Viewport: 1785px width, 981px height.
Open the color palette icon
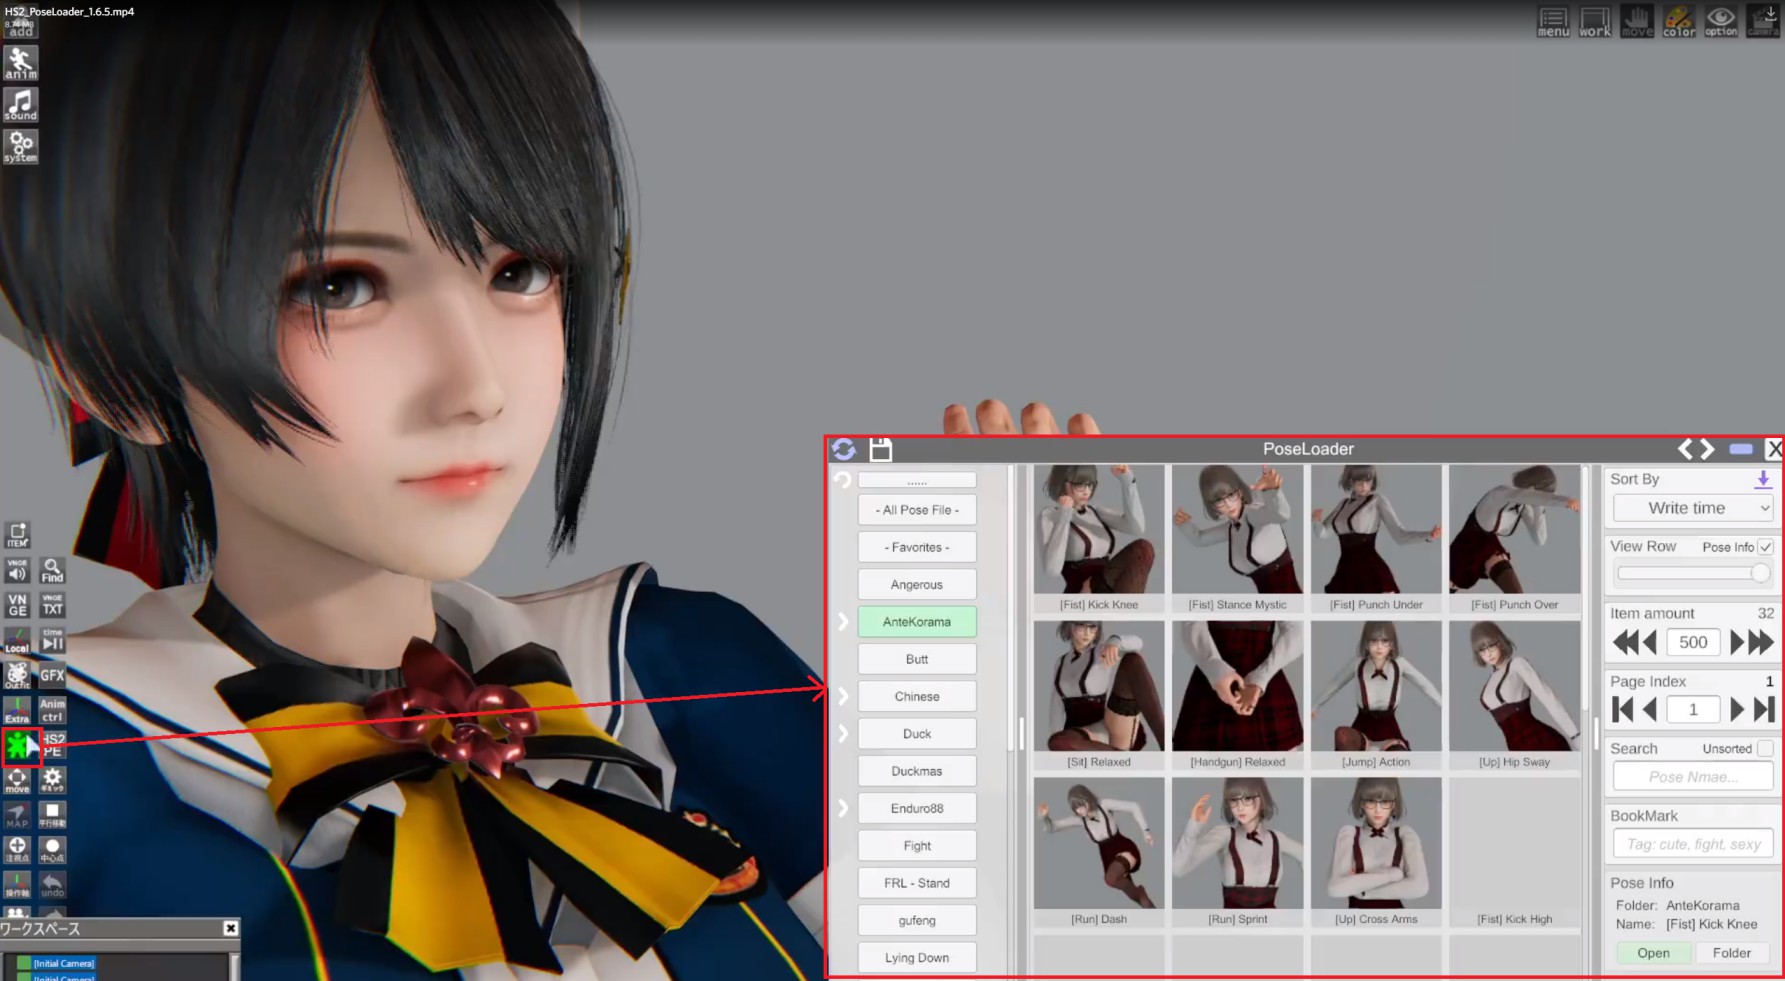1679,22
